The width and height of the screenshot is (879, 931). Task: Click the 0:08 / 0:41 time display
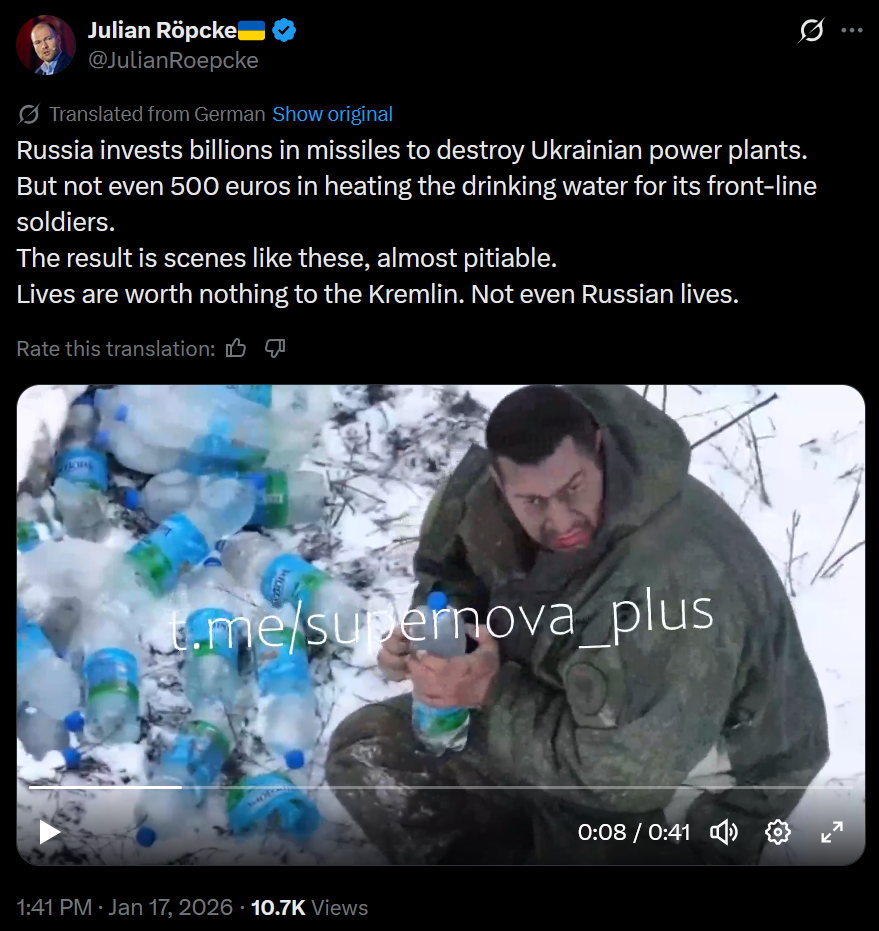pos(634,832)
